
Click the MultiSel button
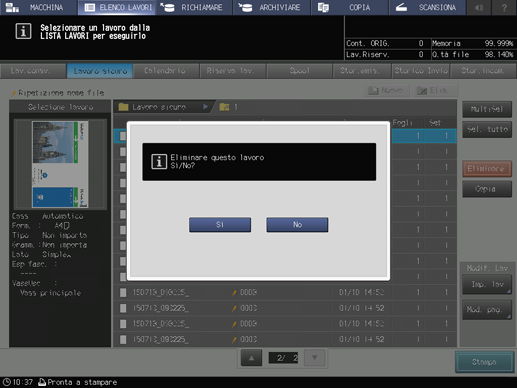487,109
